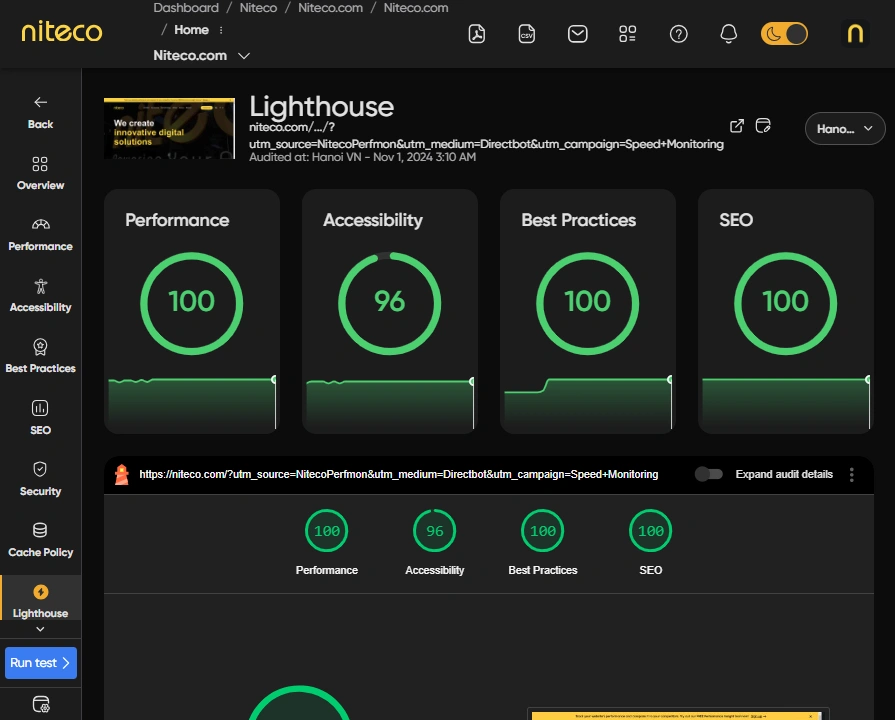The width and height of the screenshot is (895, 720).
Task: Open Cache Policy in sidebar
Action: (x=41, y=540)
